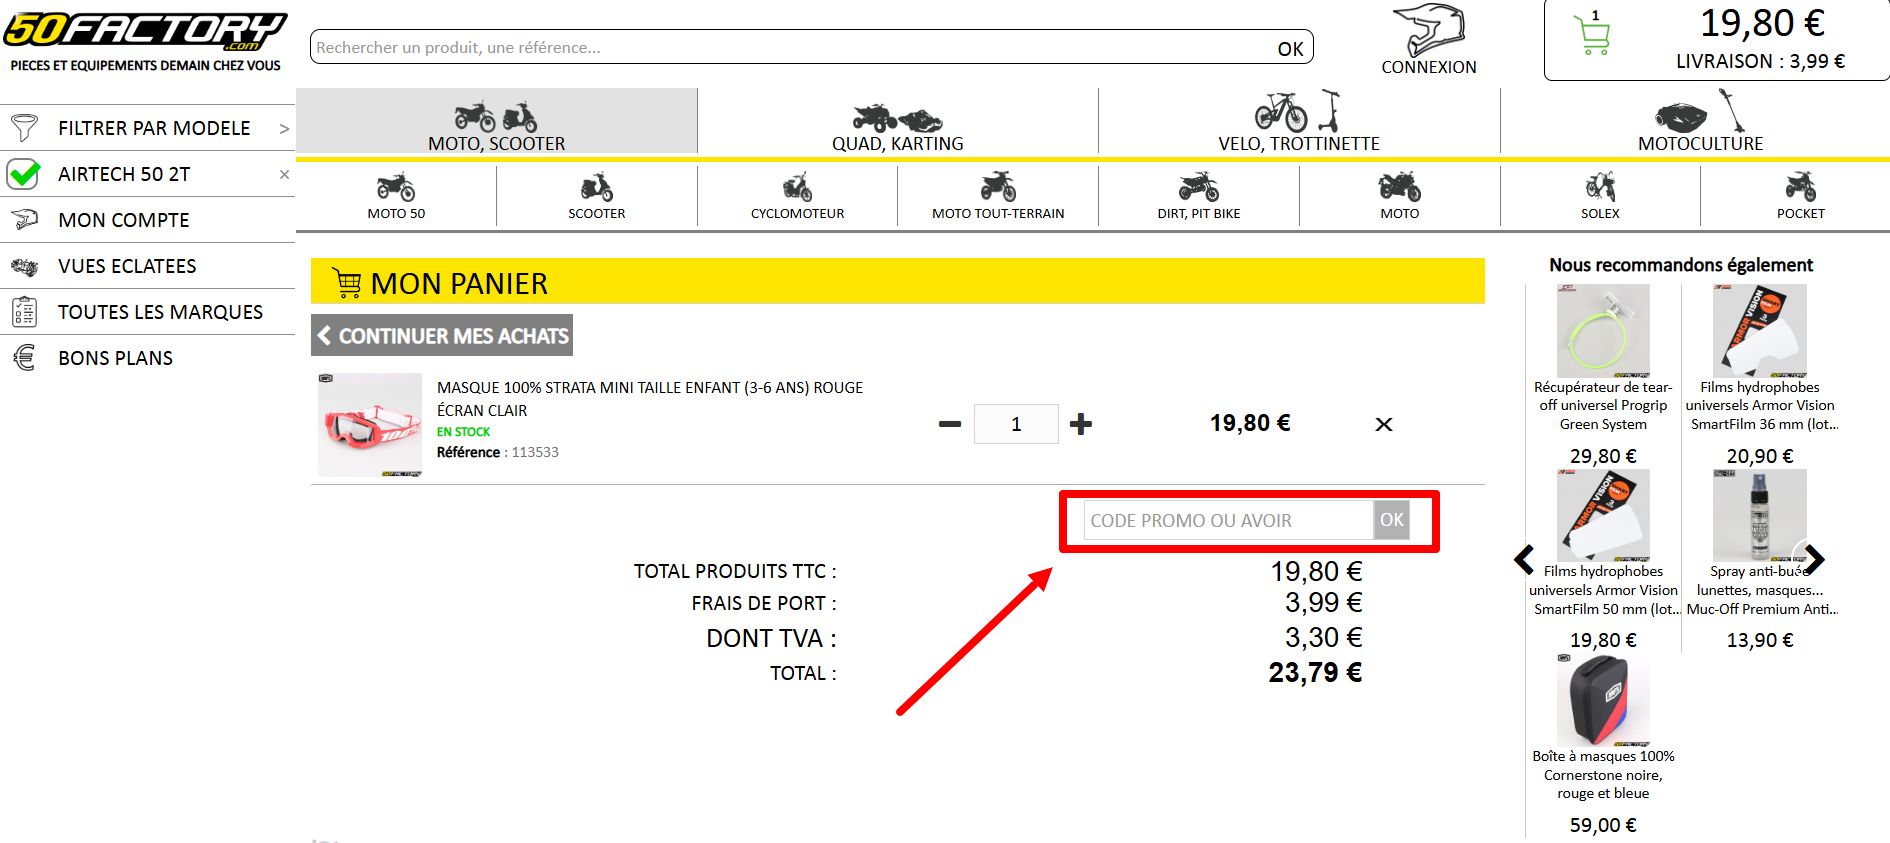This screenshot has height=843, width=1890.
Task: Open the green shopping cart icon
Action: pos(1591,36)
